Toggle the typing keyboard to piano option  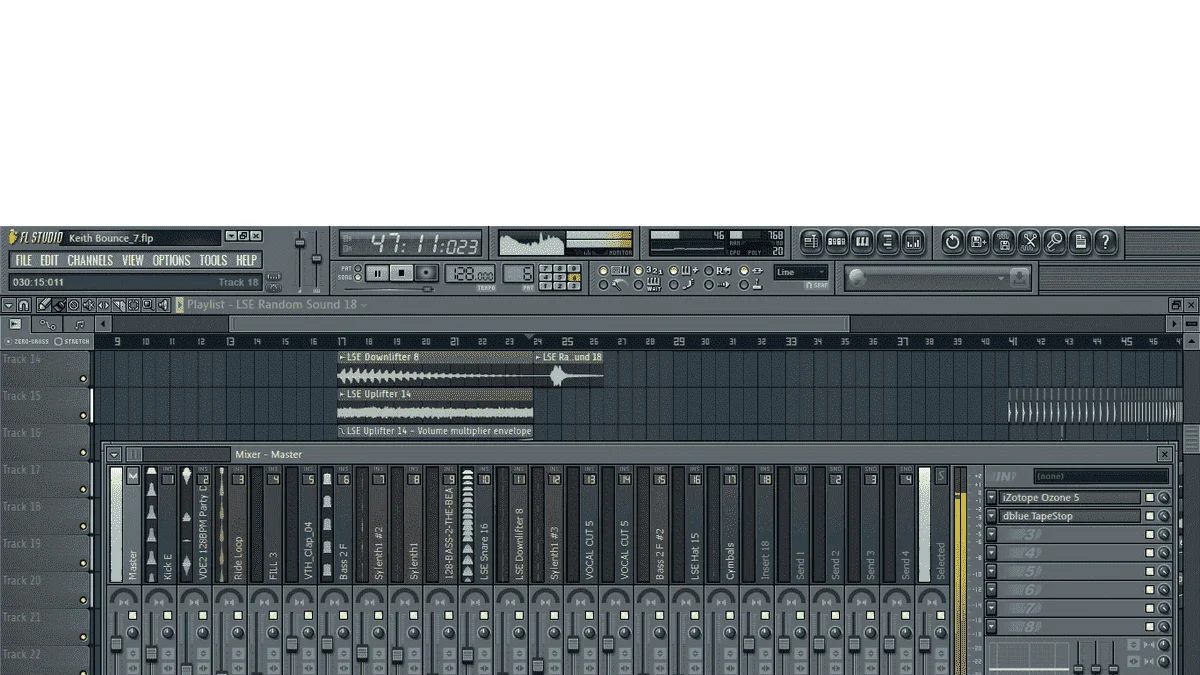tap(612, 270)
